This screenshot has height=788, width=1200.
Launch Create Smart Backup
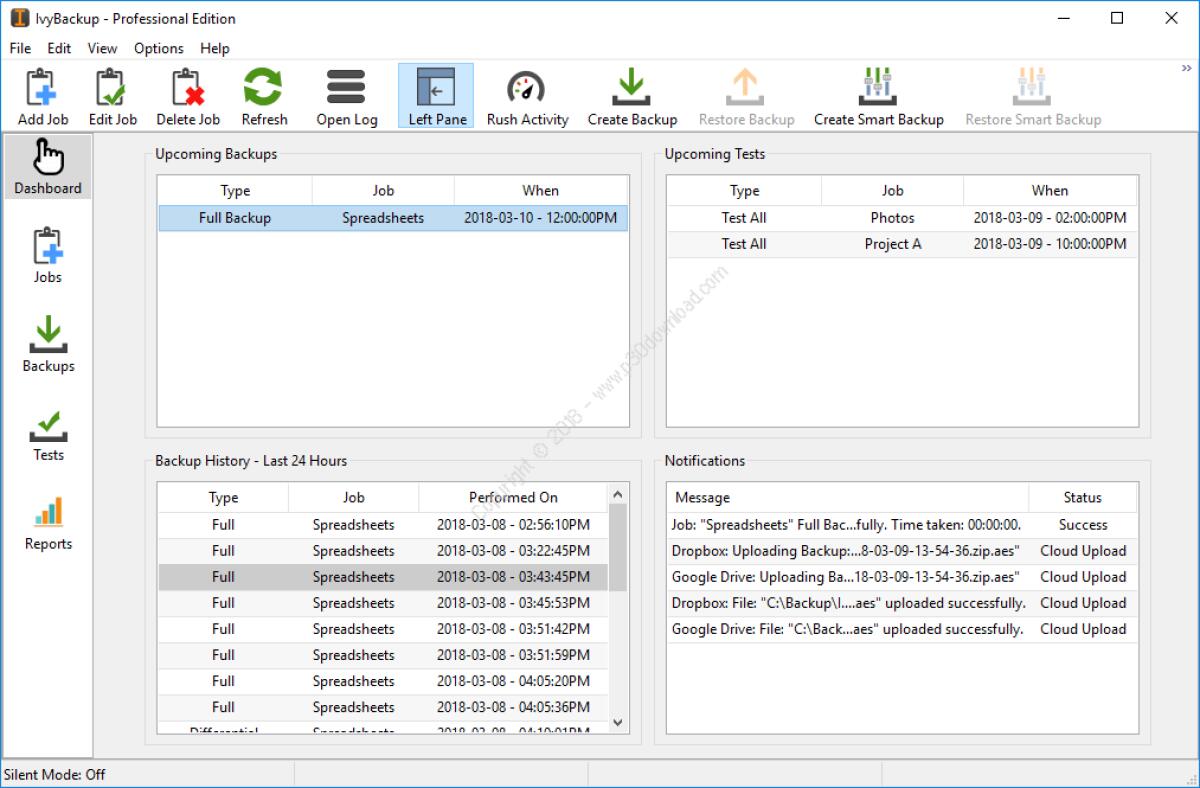(x=878, y=94)
